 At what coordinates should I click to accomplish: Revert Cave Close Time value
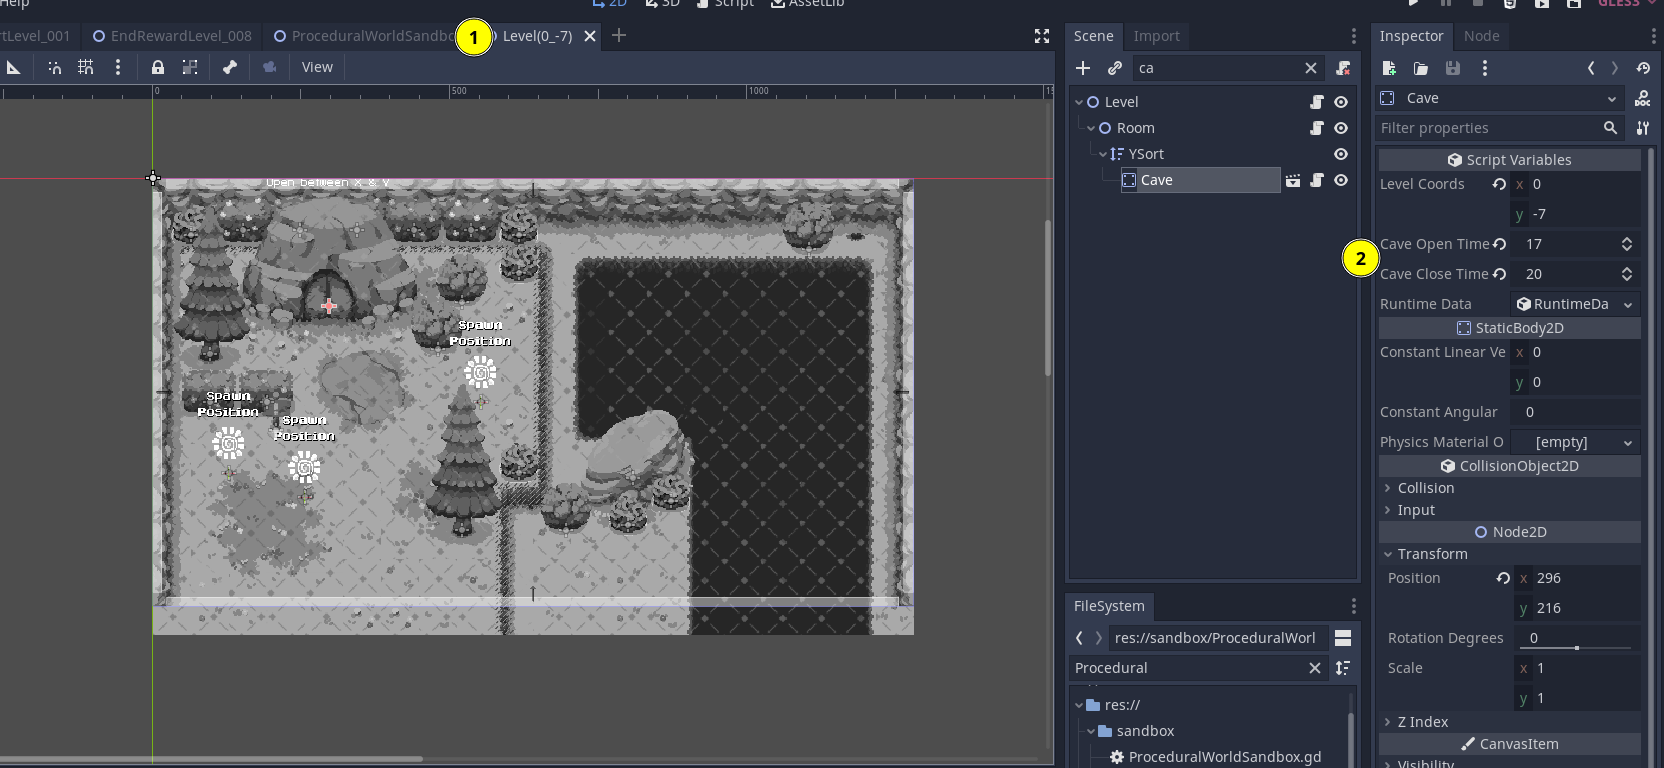[x=1499, y=274]
